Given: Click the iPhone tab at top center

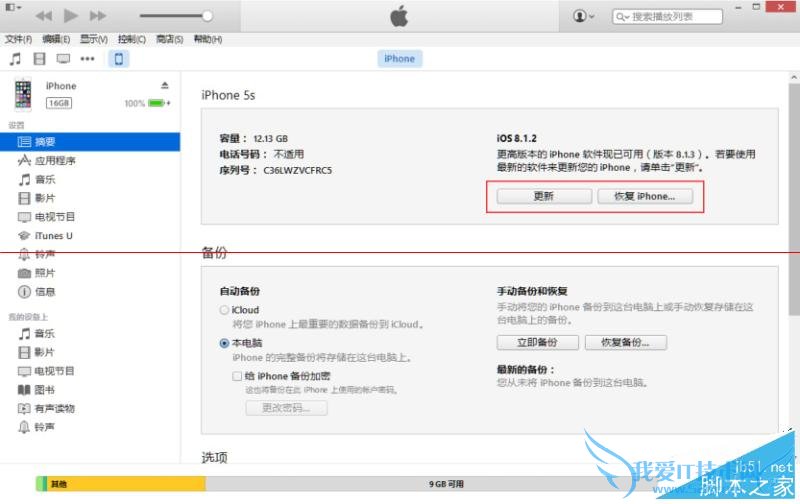Looking at the screenshot, I should [x=399, y=59].
